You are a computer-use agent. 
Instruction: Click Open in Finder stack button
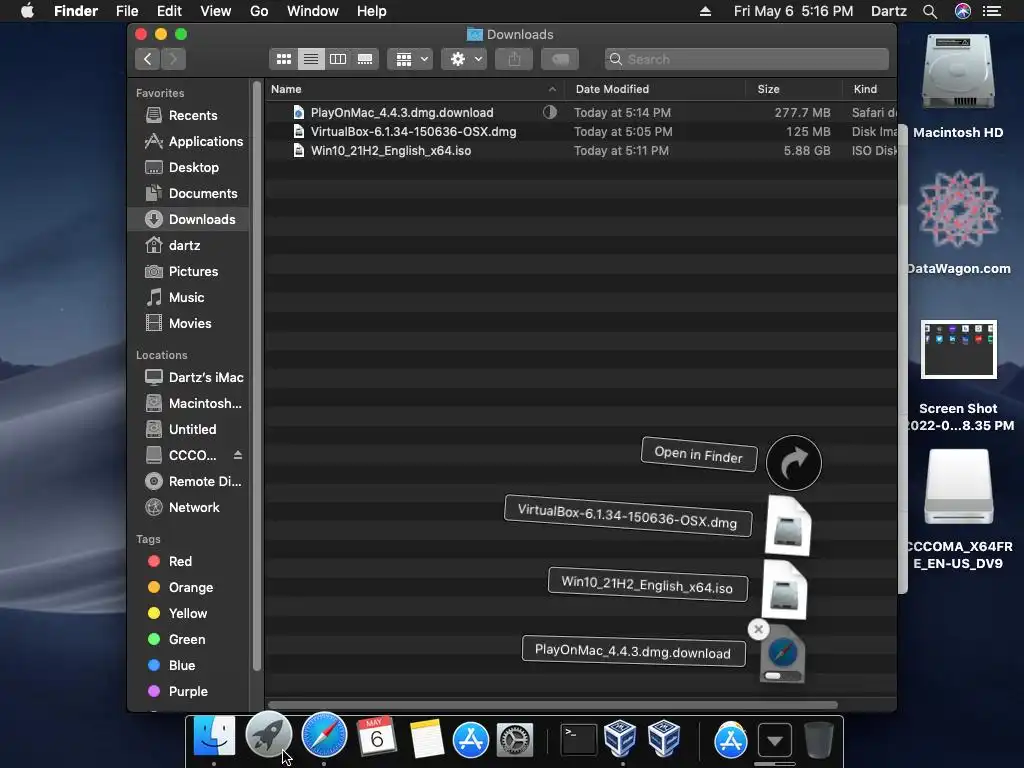coord(793,463)
